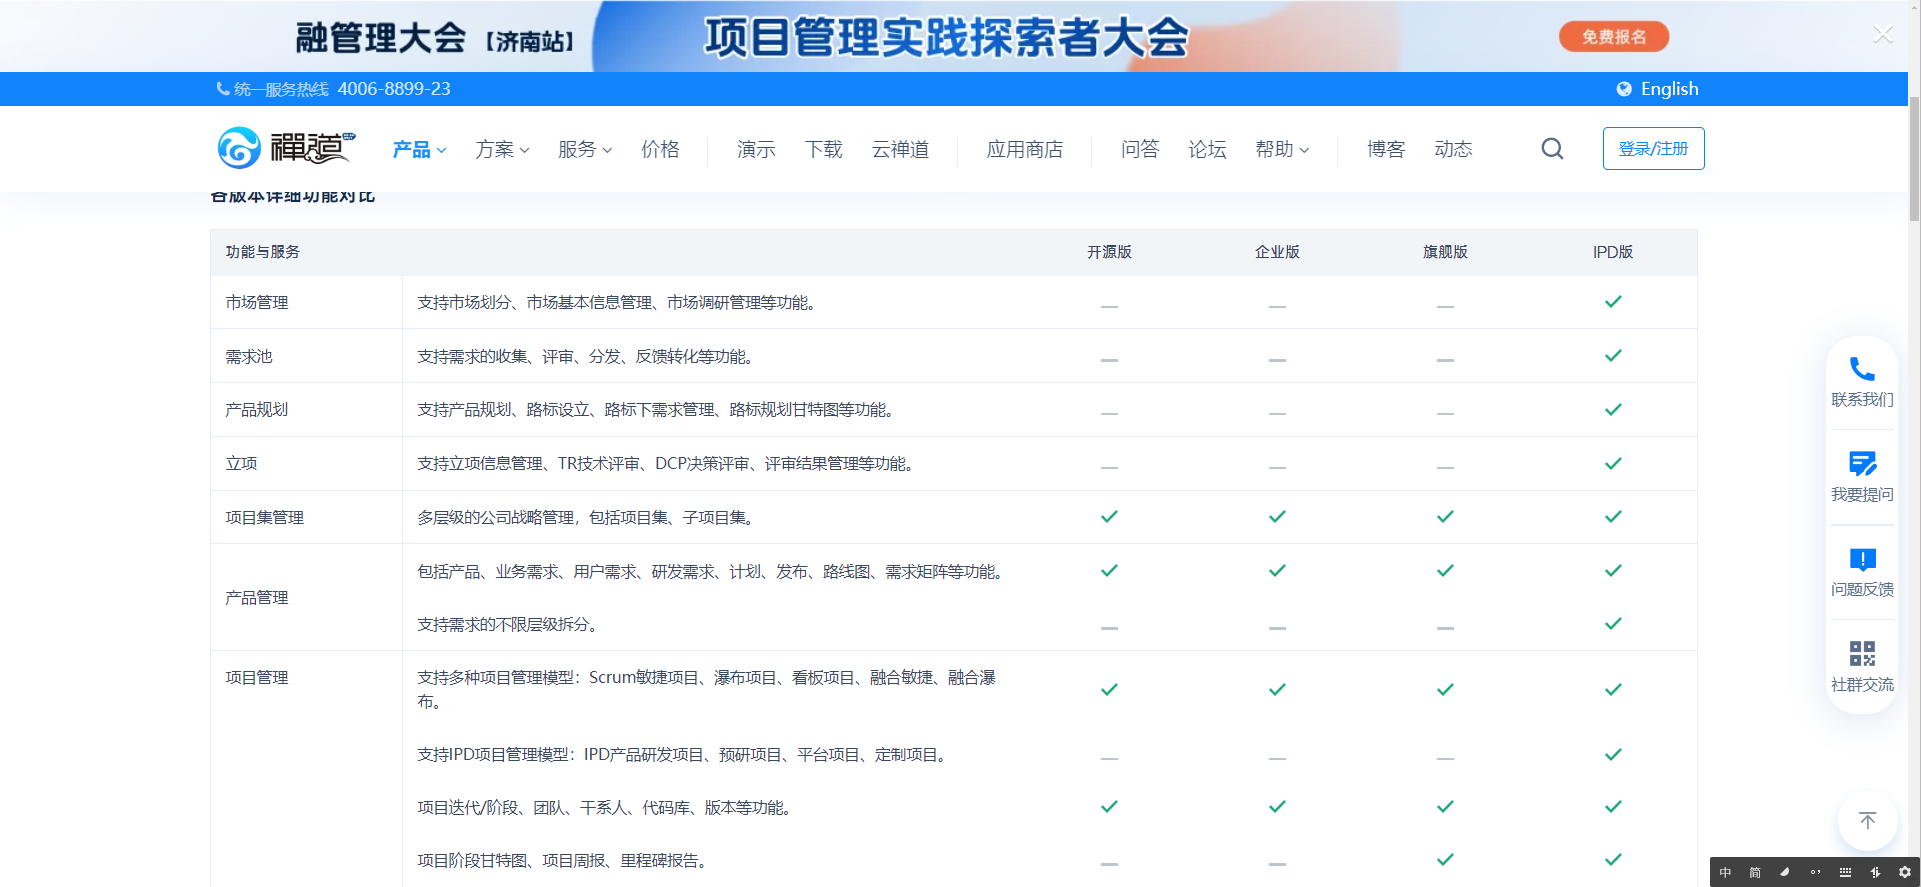Viewport: 1921px width, 887px height.
Task: Open the search magnifier icon
Action: pos(1552,149)
